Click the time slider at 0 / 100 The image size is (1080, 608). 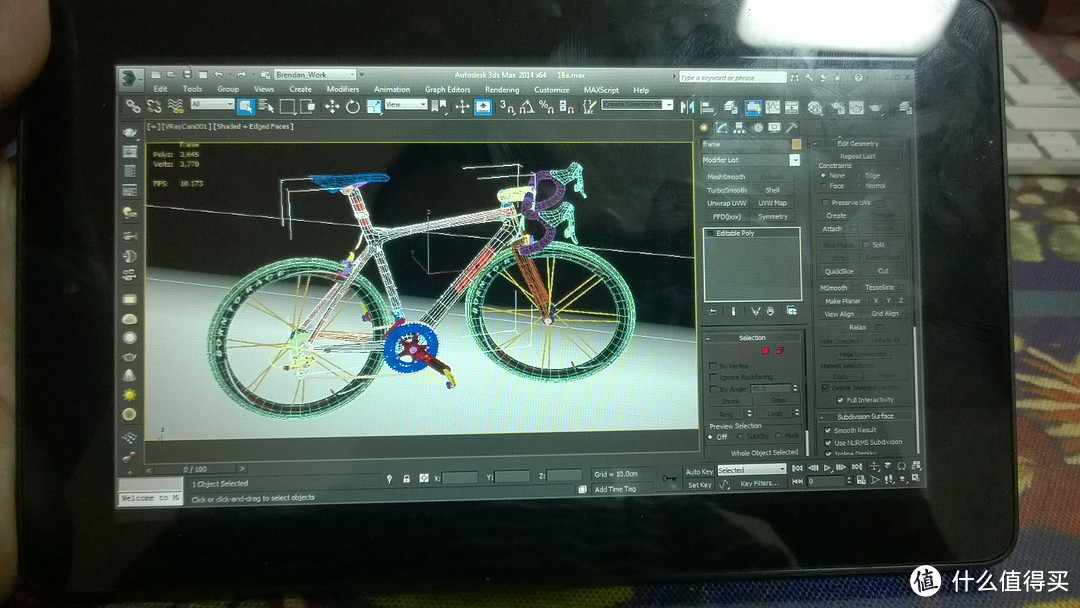pos(195,469)
